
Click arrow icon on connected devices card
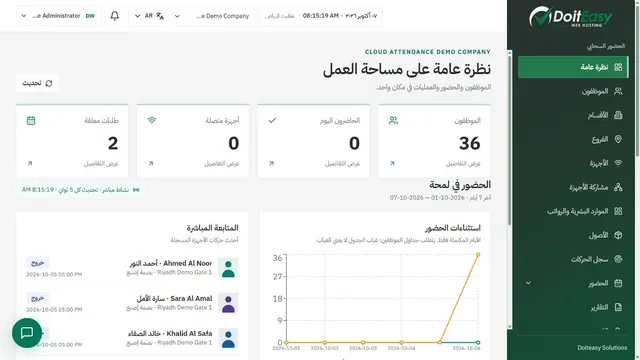[151, 163]
